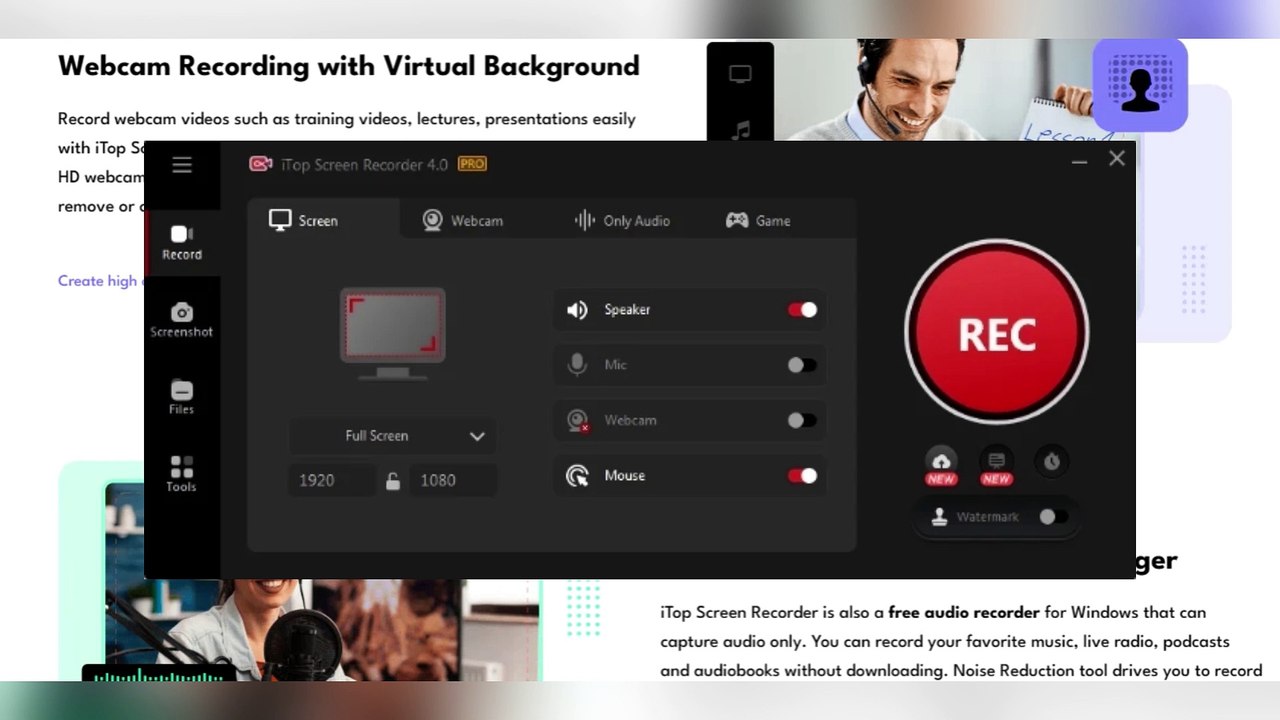This screenshot has width=1280, height=720.
Task: Open the scheduled recording timer icon
Action: coord(1051,461)
